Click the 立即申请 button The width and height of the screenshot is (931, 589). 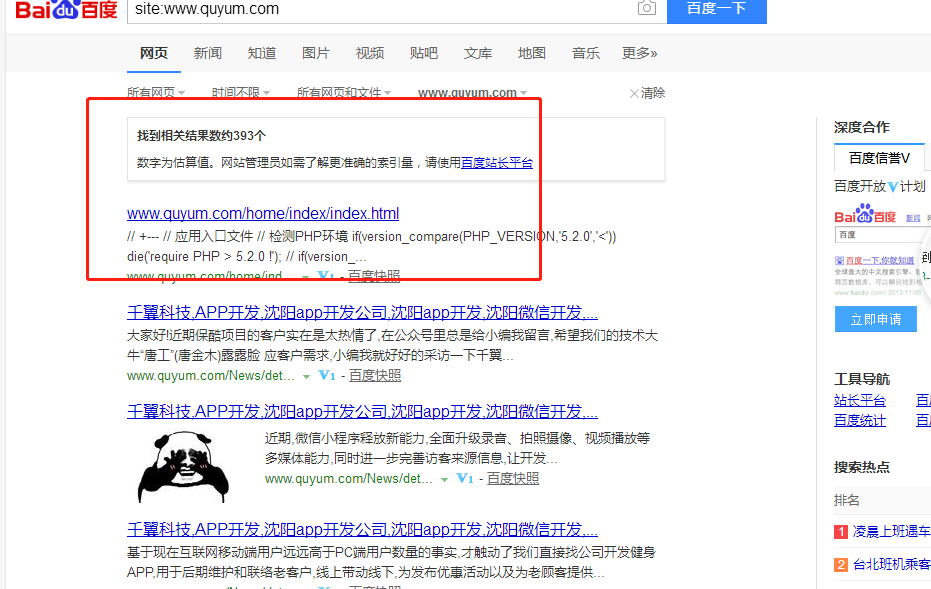tap(876, 319)
